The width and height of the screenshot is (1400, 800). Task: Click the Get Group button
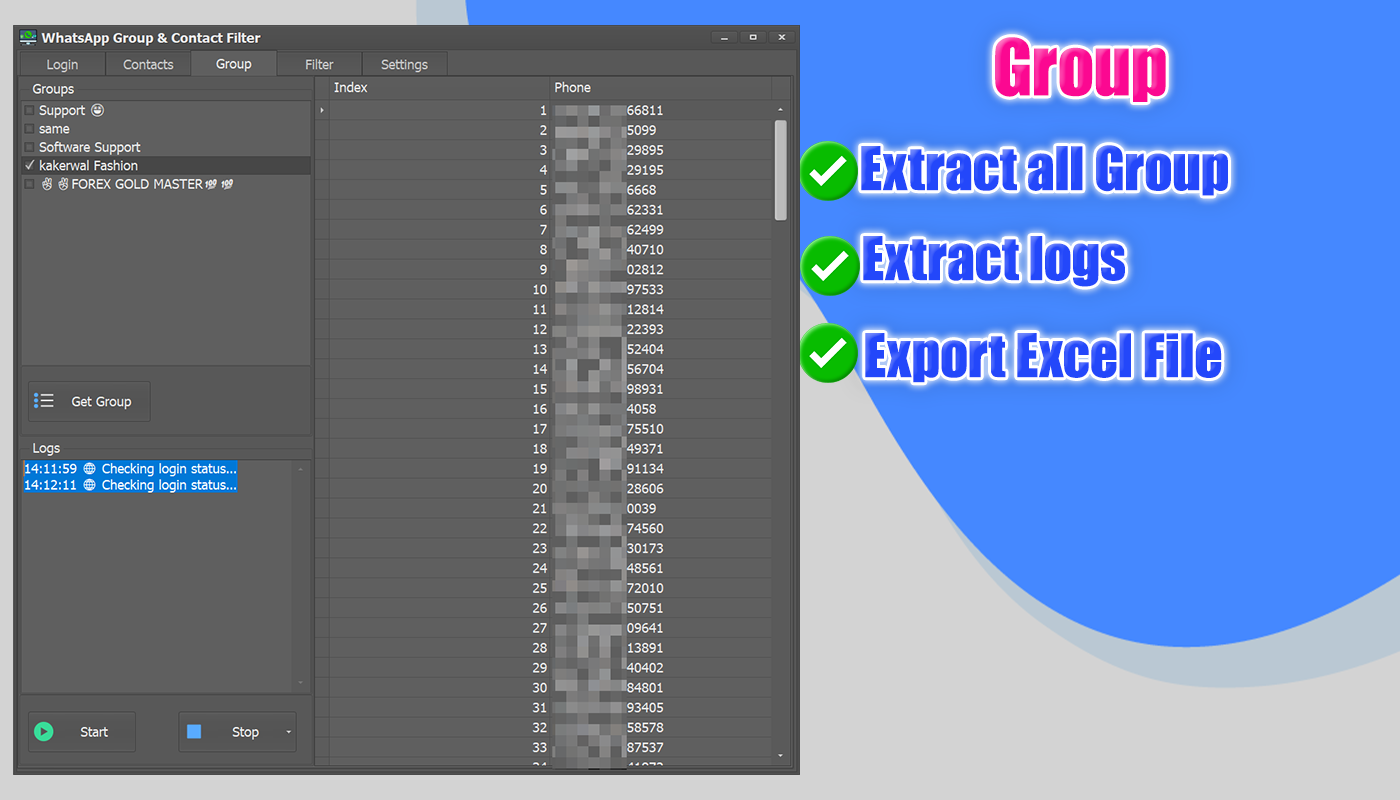(x=89, y=401)
